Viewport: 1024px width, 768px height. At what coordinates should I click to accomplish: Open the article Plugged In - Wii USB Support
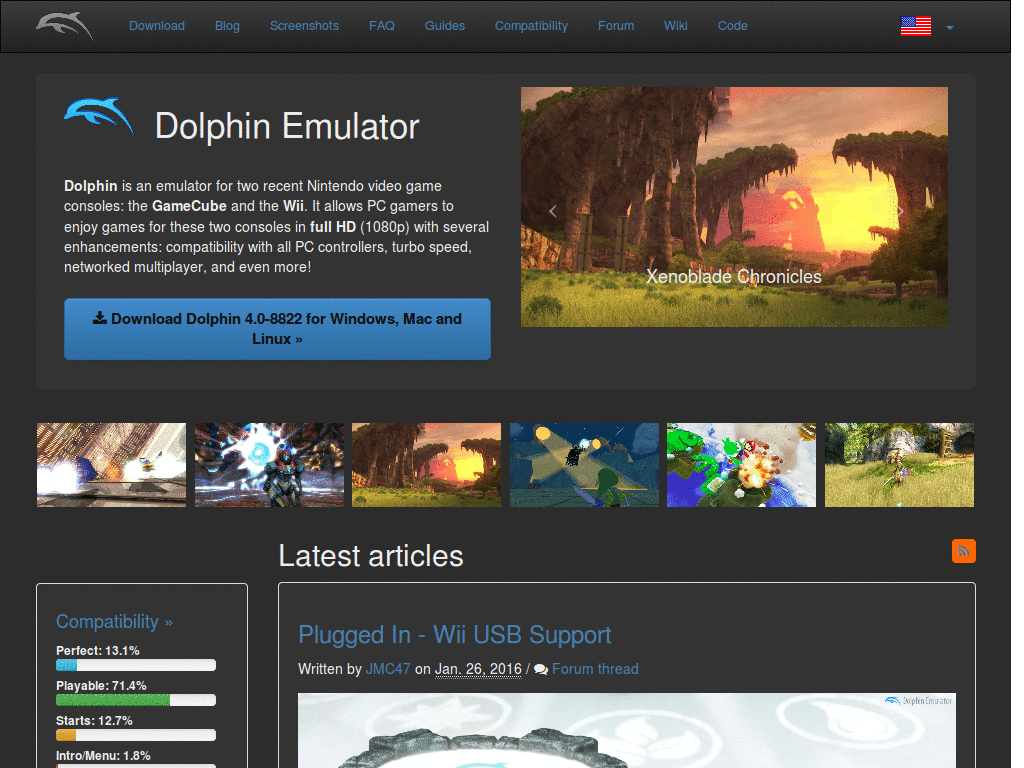pyautogui.click(x=454, y=635)
